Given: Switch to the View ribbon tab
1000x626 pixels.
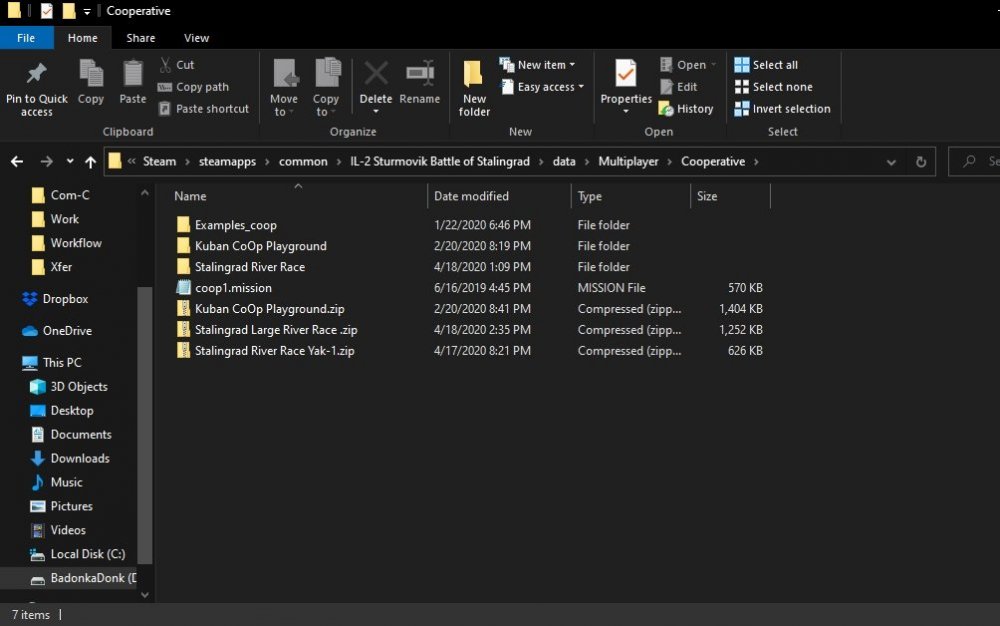Looking at the screenshot, I should [x=196, y=38].
